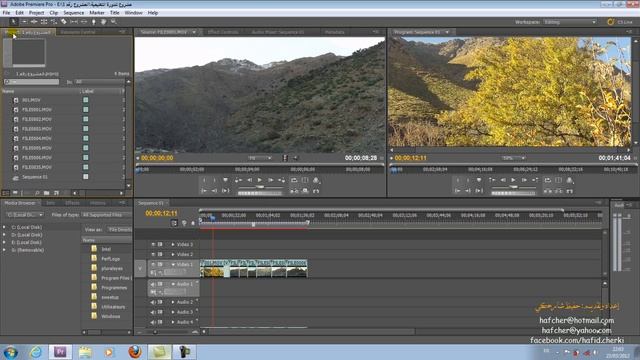Toggle sync lock on Audio 4 track

click(160, 322)
